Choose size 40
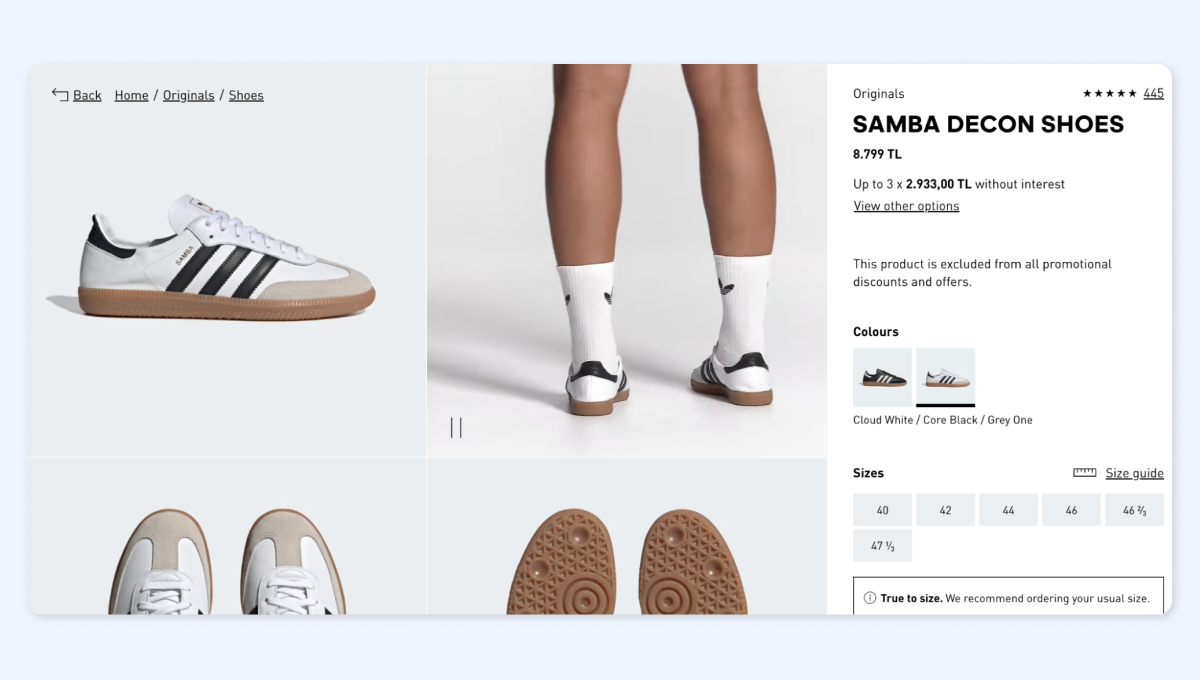Screen dimensions: 1200x680 882,510
